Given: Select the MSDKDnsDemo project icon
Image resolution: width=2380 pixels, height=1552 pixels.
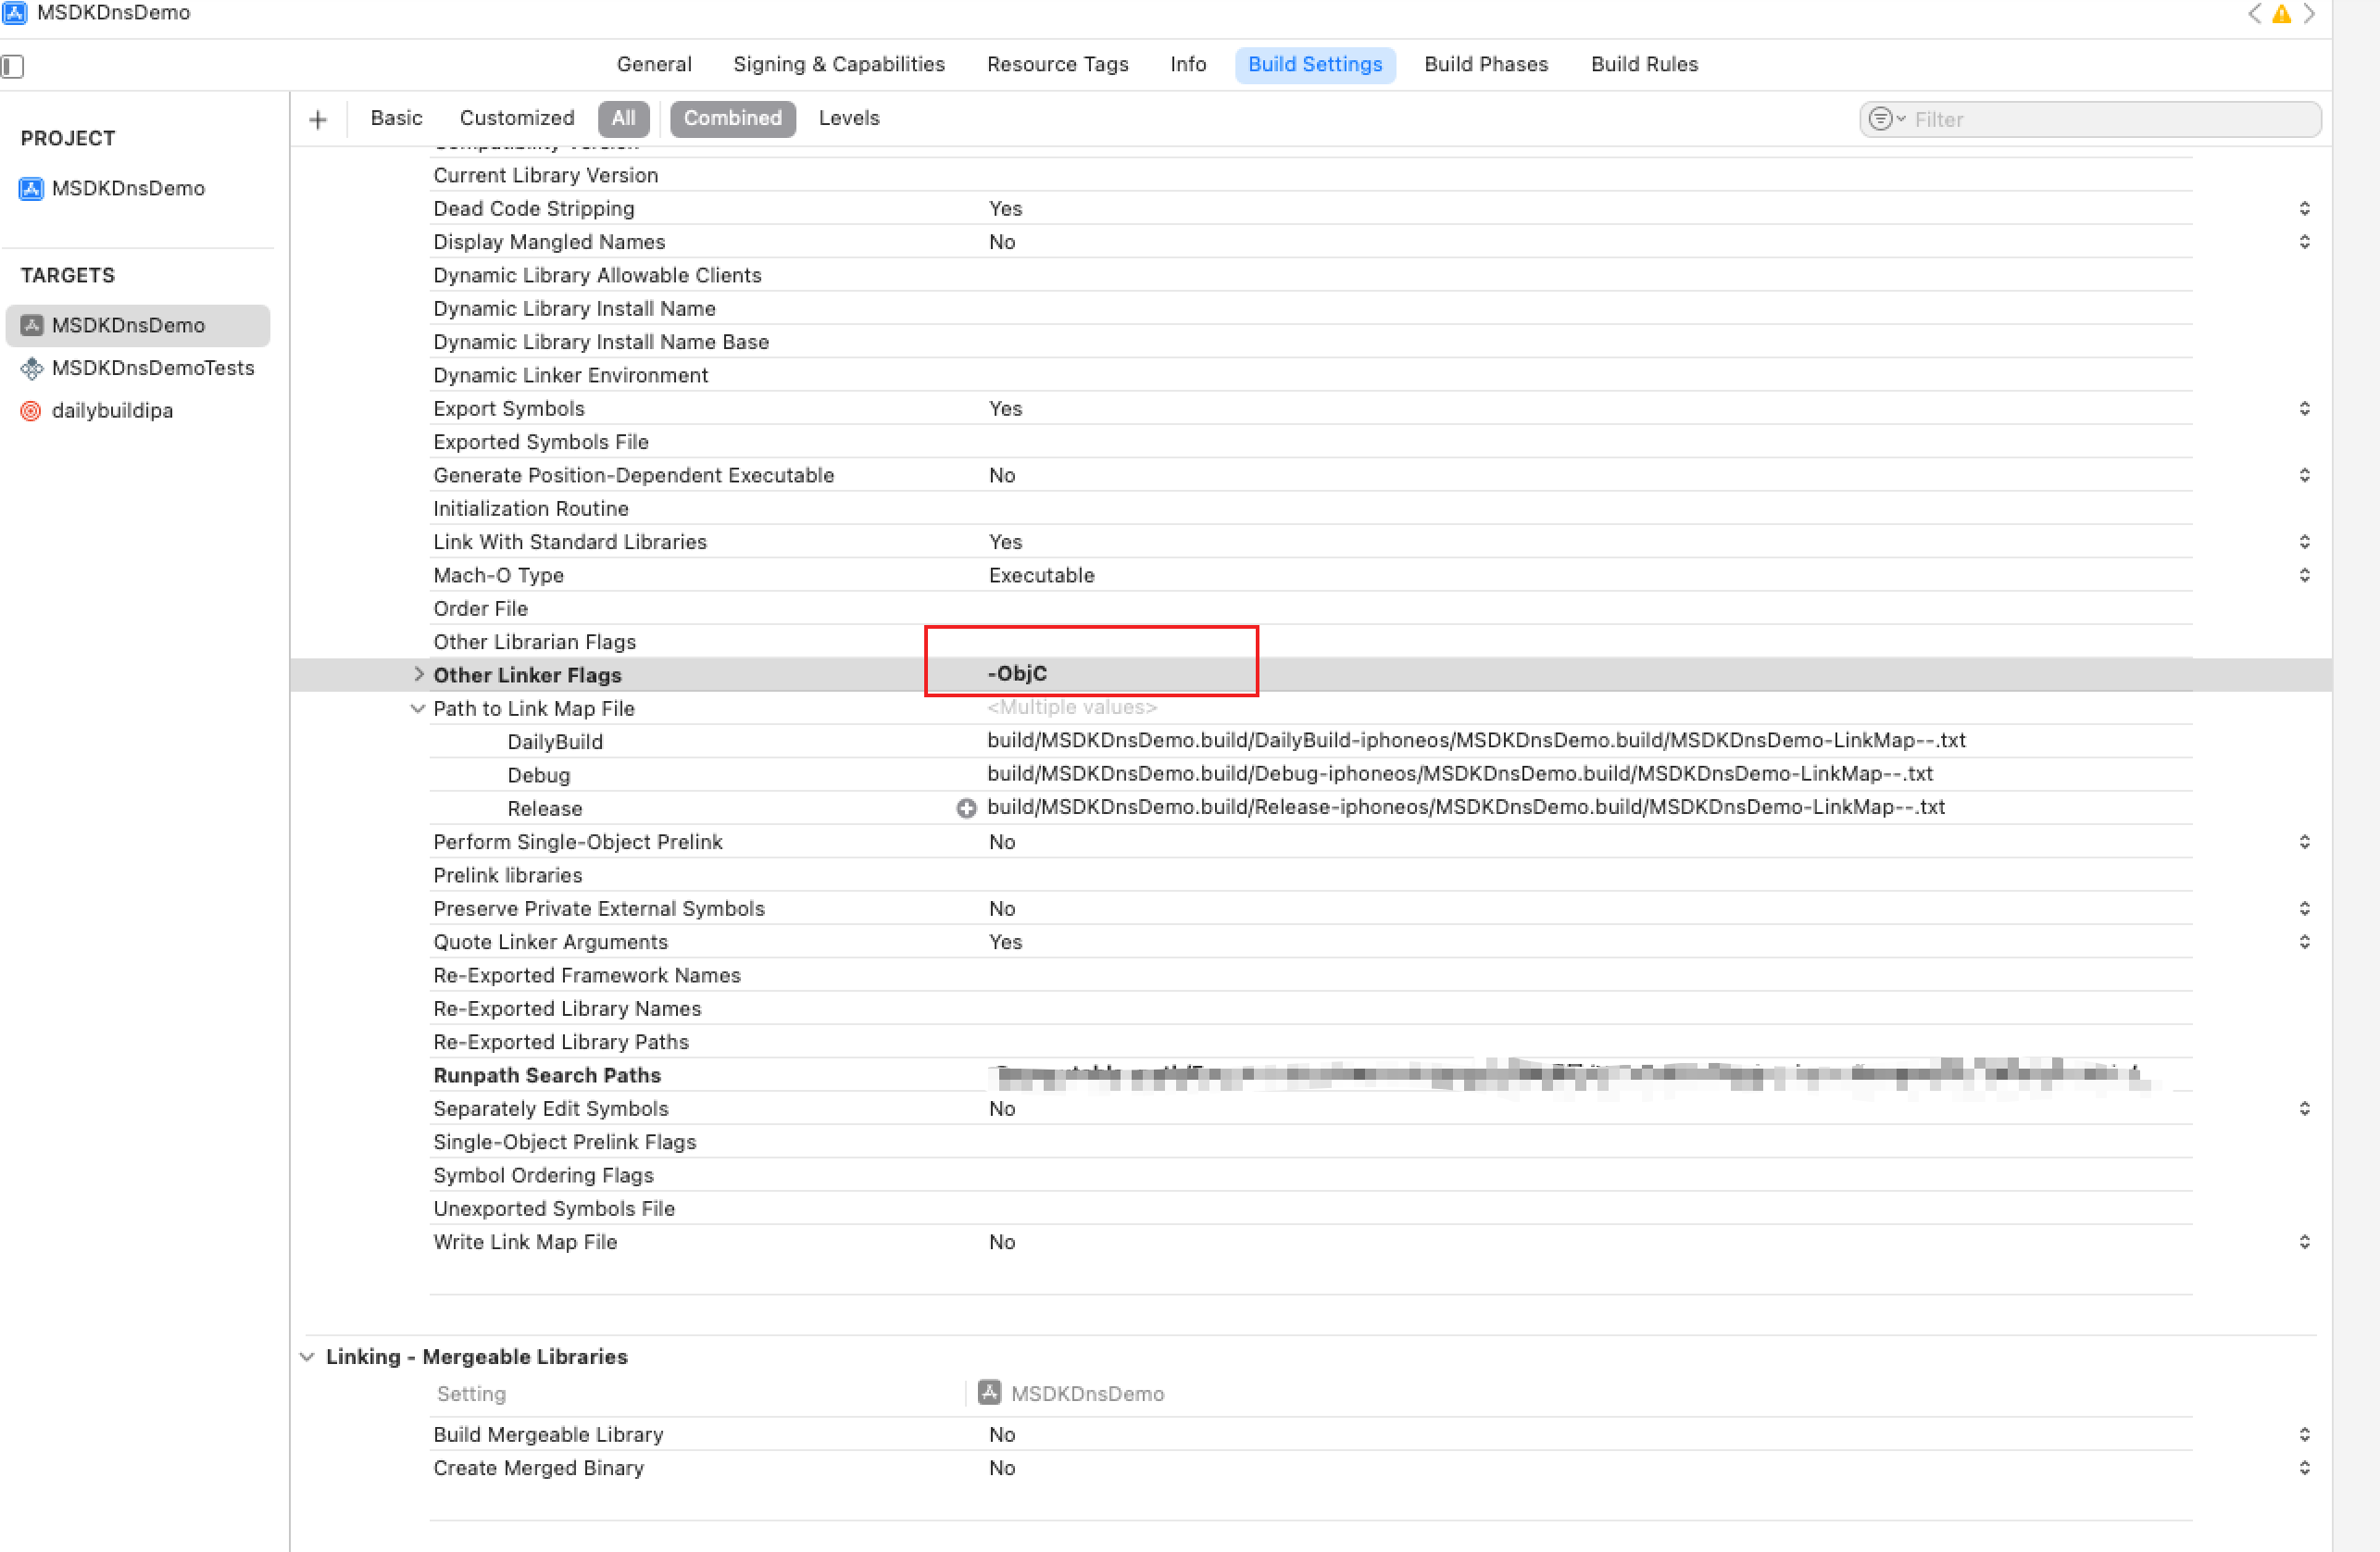Looking at the screenshot, I should pos(31,188).
